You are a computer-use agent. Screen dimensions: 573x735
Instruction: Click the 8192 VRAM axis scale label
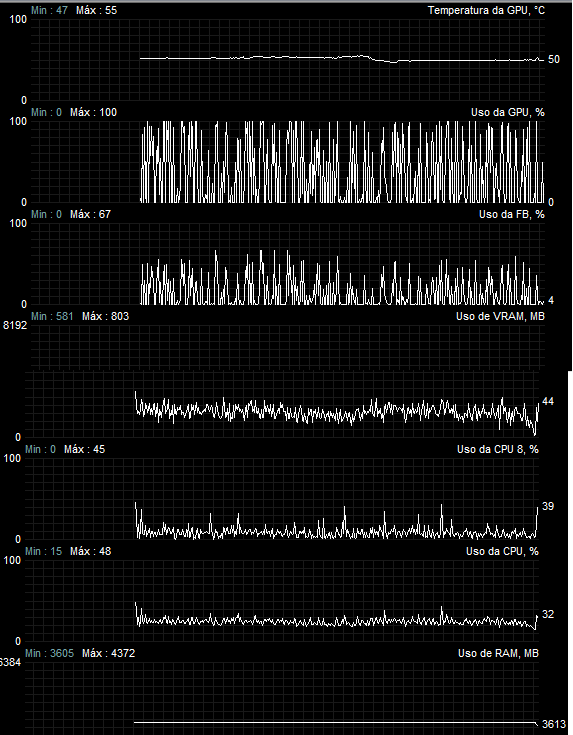tap(15, 325)
